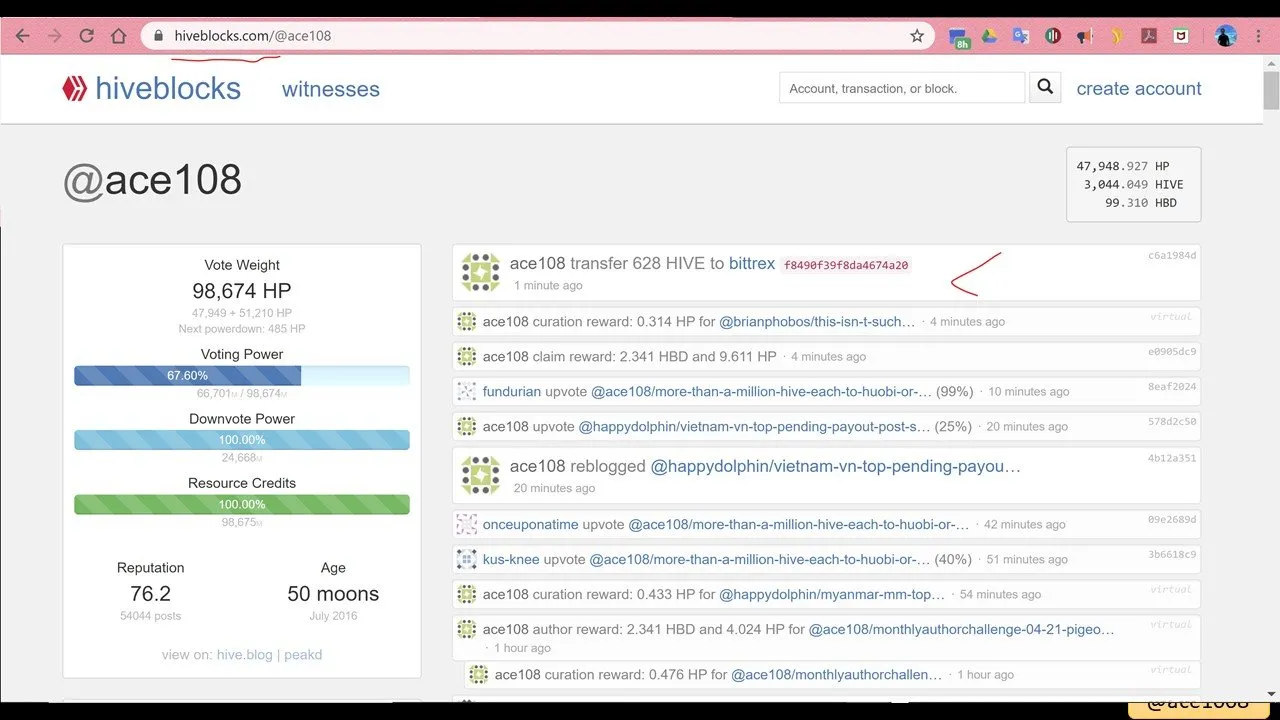Image resolution: width=1280 pixels, height=720 pixels.
Task: Click the 47,948.927 HP balance
Action: click(1123, 167)
